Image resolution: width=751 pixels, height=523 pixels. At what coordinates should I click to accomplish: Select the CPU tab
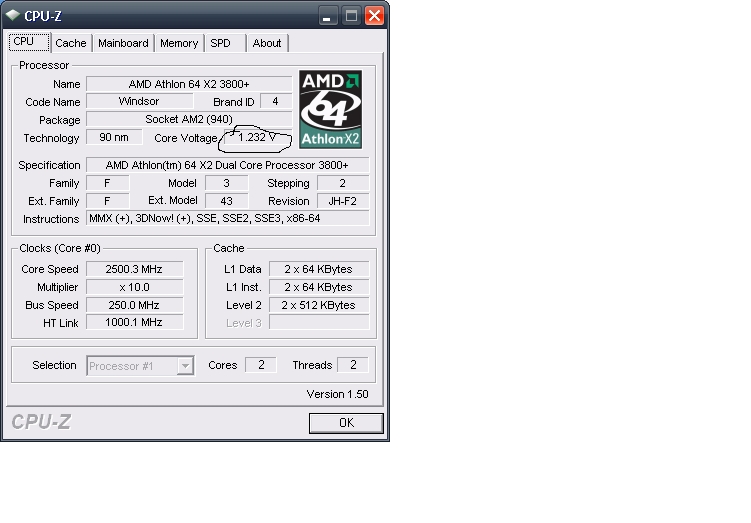click(x=29, y=42)
